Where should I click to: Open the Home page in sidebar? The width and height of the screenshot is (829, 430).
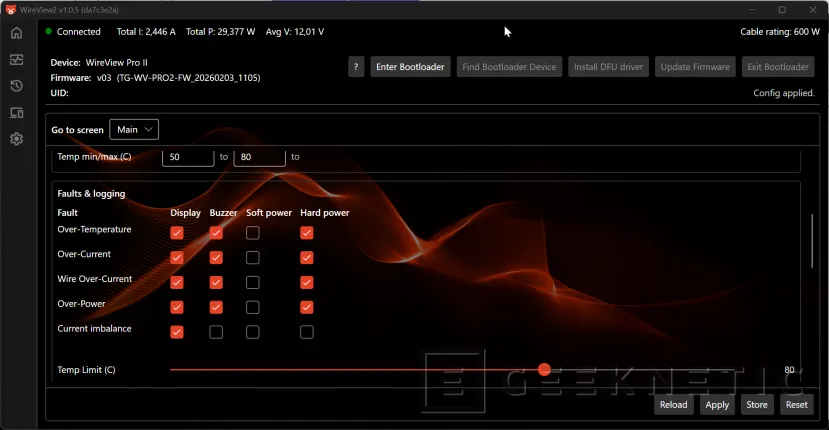coord(16,33)
